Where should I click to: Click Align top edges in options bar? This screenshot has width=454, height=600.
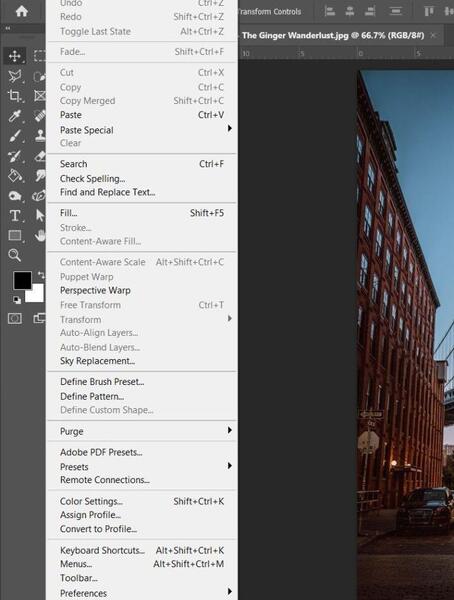429,11
